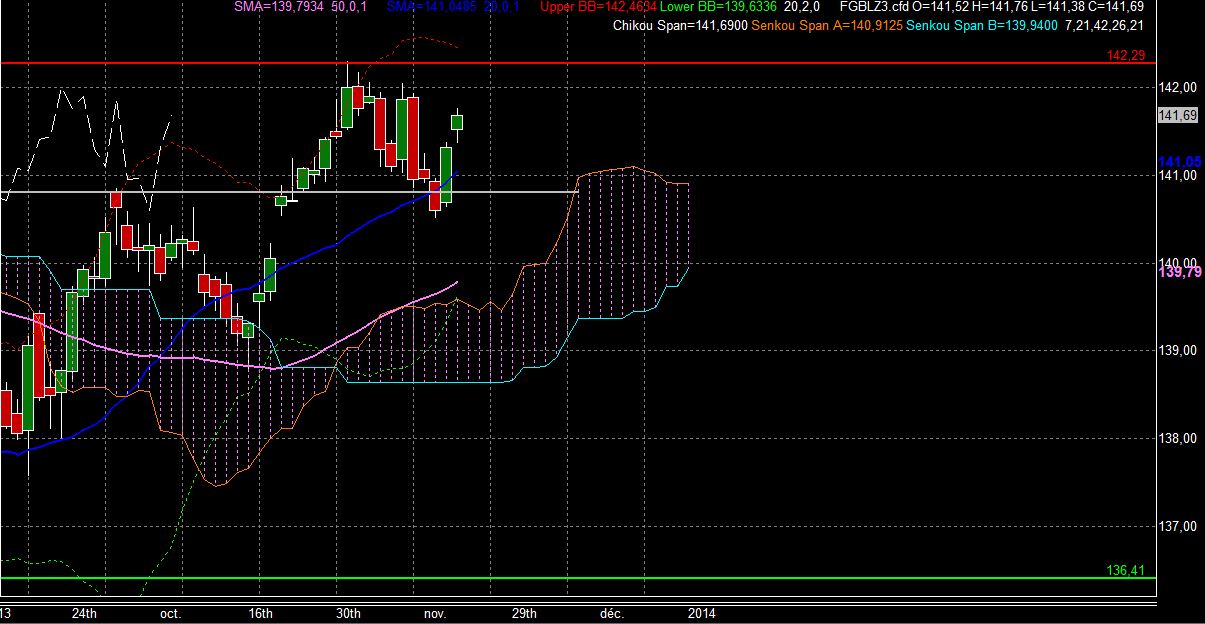Click the 139,00 price axis label
Screen dimensions: 1205x624
1177,351
